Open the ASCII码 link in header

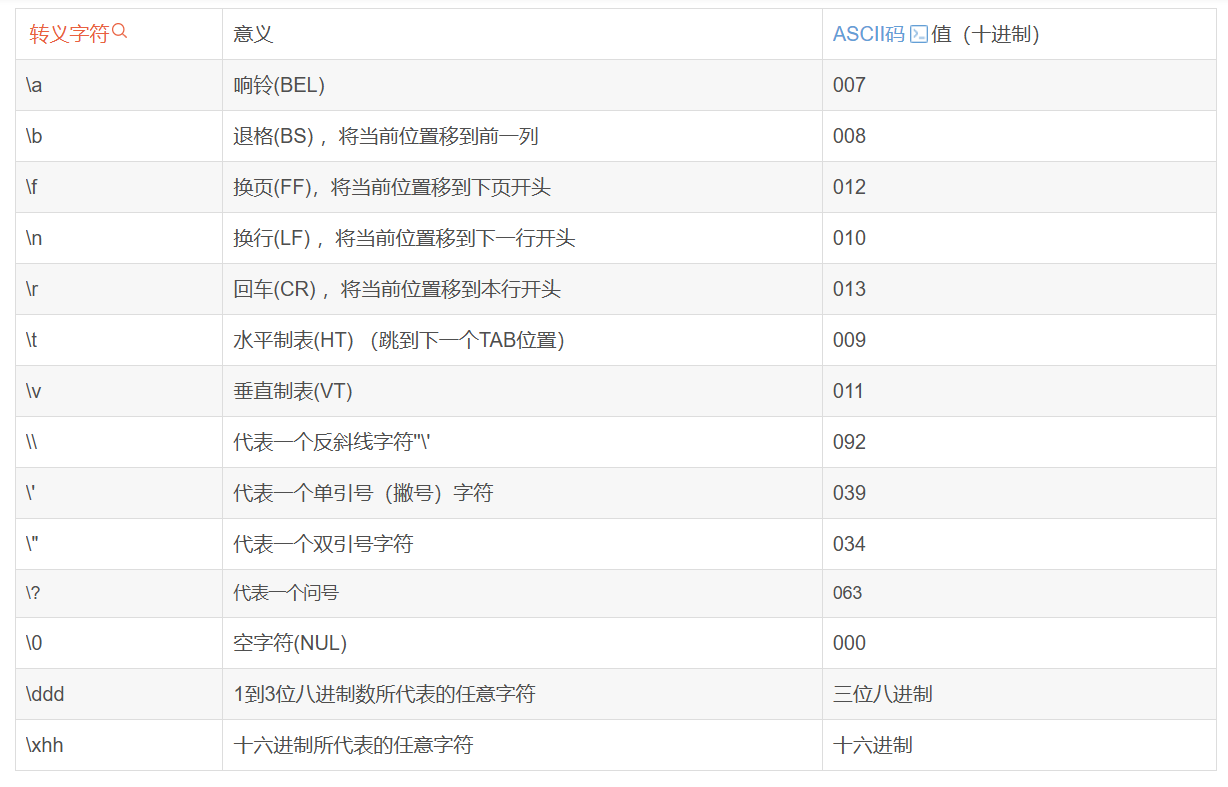click(x=869, y=34)
